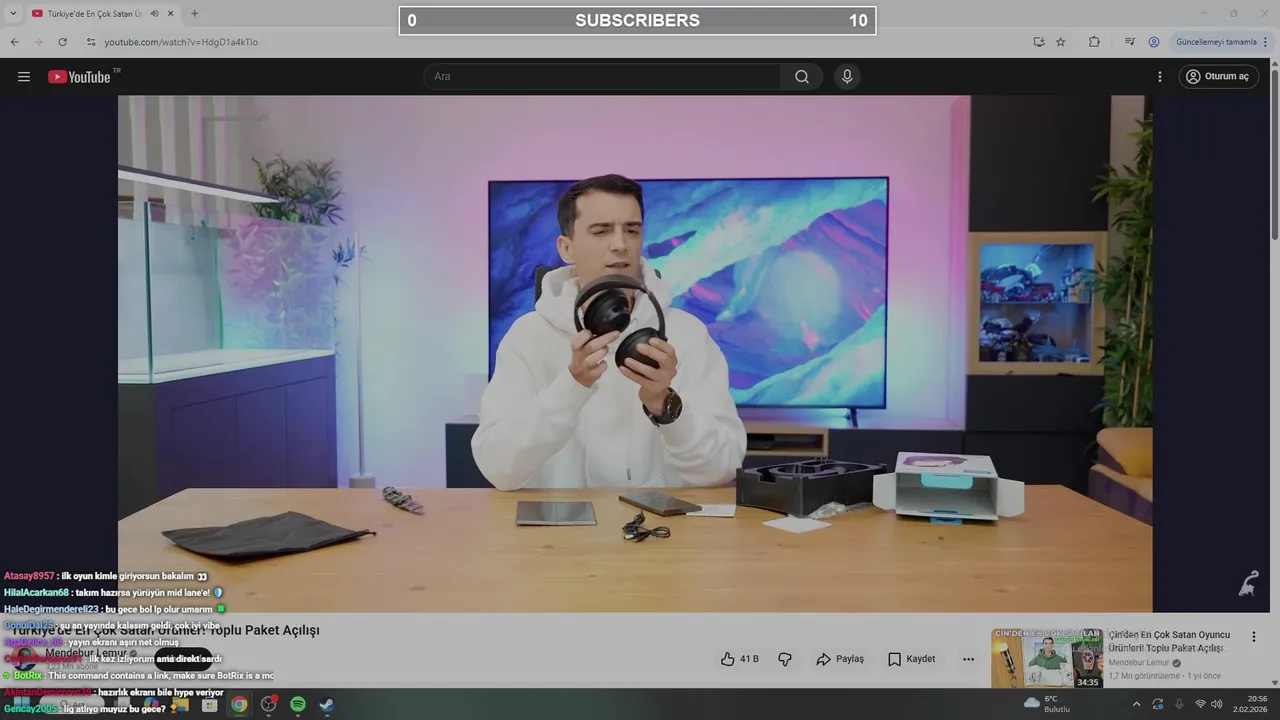Go back in browser history
The height and width of the screenshot is (720, 1280).
(x=14, y=42)
